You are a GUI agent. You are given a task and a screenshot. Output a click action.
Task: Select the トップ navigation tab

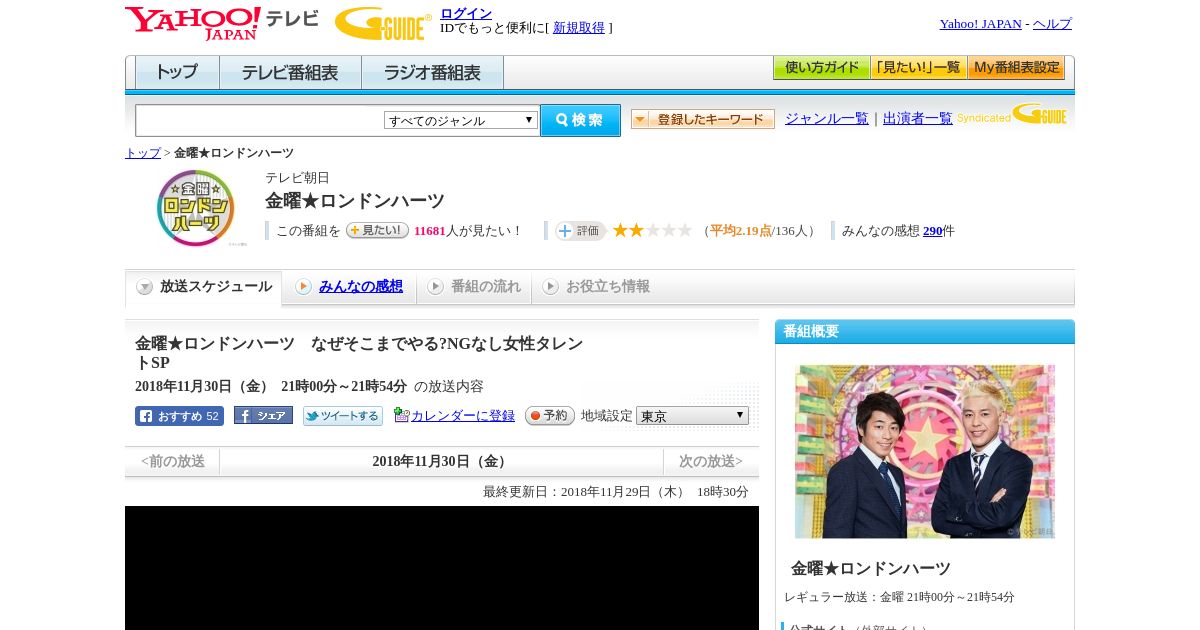coord(177,73)
